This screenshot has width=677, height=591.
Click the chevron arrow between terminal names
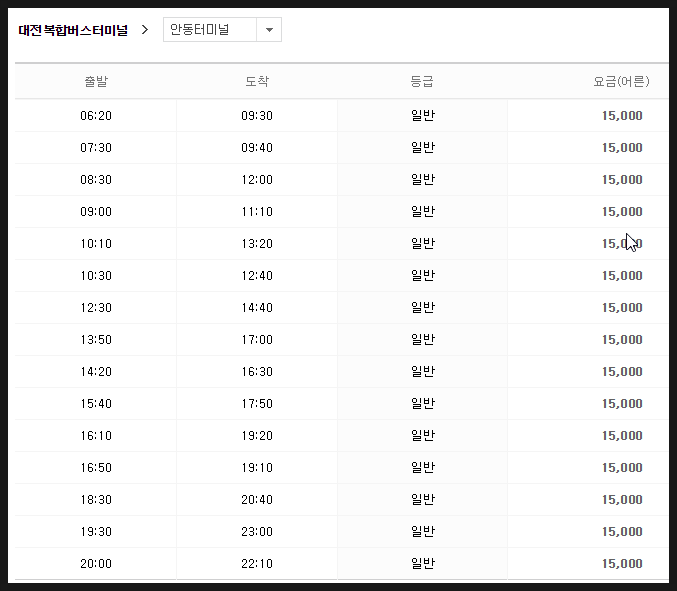145,30
